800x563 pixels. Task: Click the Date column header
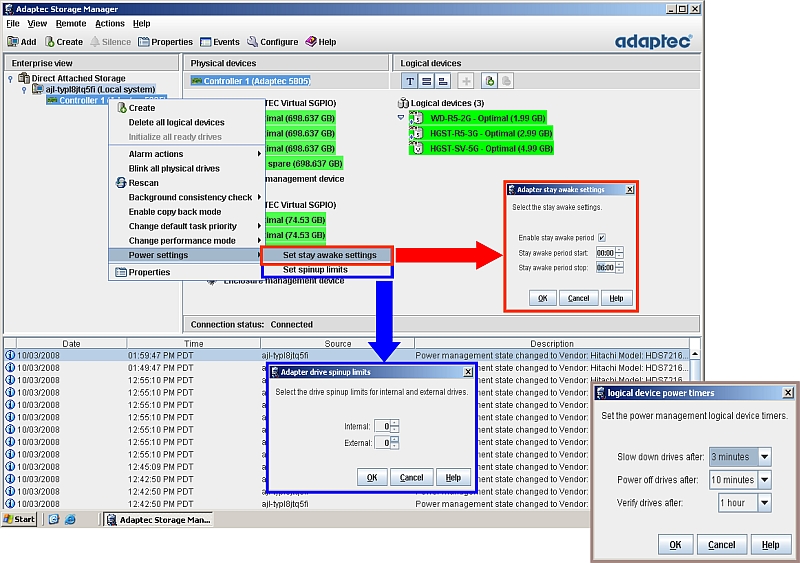coord(71,344)
